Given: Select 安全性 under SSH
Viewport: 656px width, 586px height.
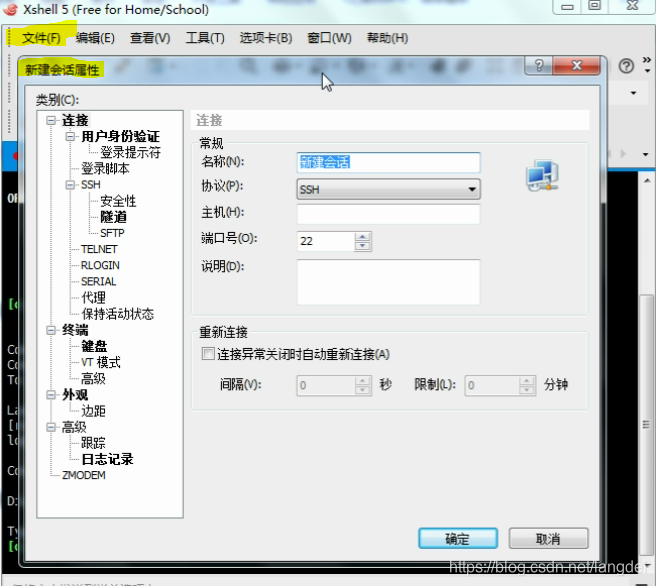Looking at the screenshot, I should coord(118,201).
